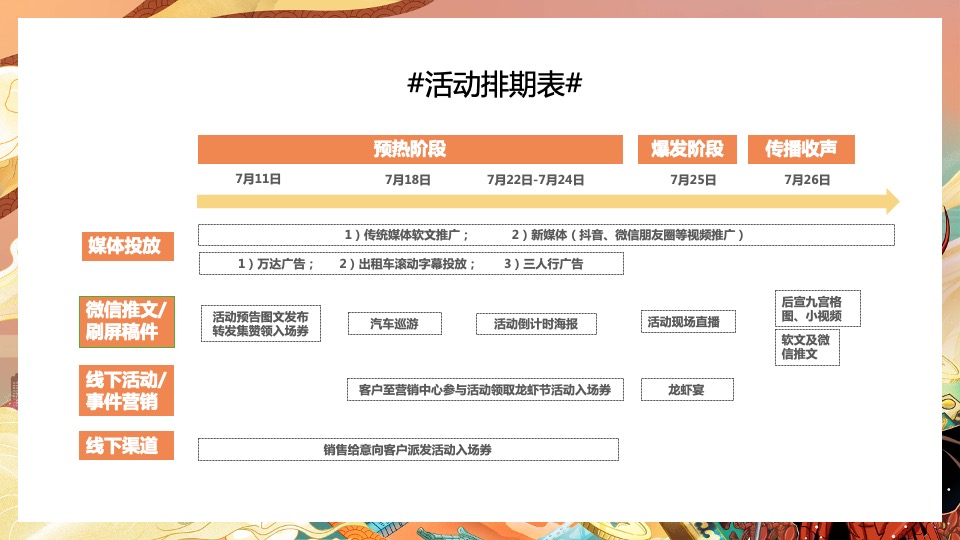Select the 销售给意向客户派发活动入场券 box

(x=408, y=450)
